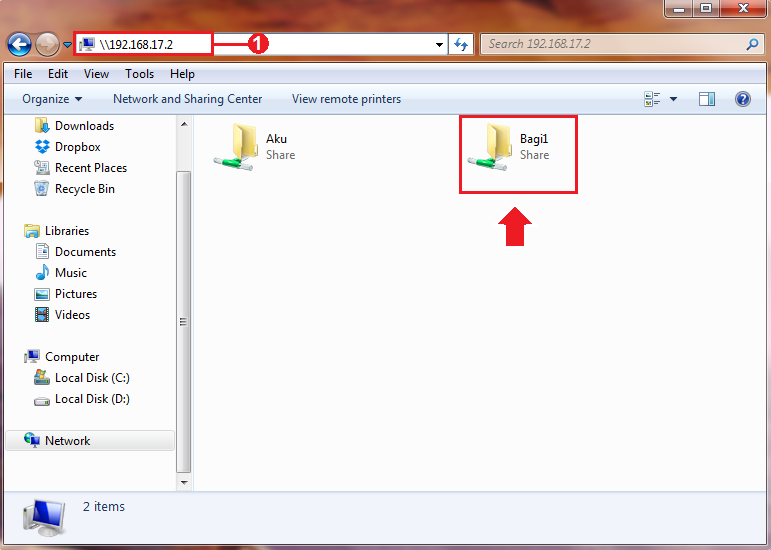Click the Forward navigation arrow button
This screenshot has width=771, height=550.
click(47, 45)
